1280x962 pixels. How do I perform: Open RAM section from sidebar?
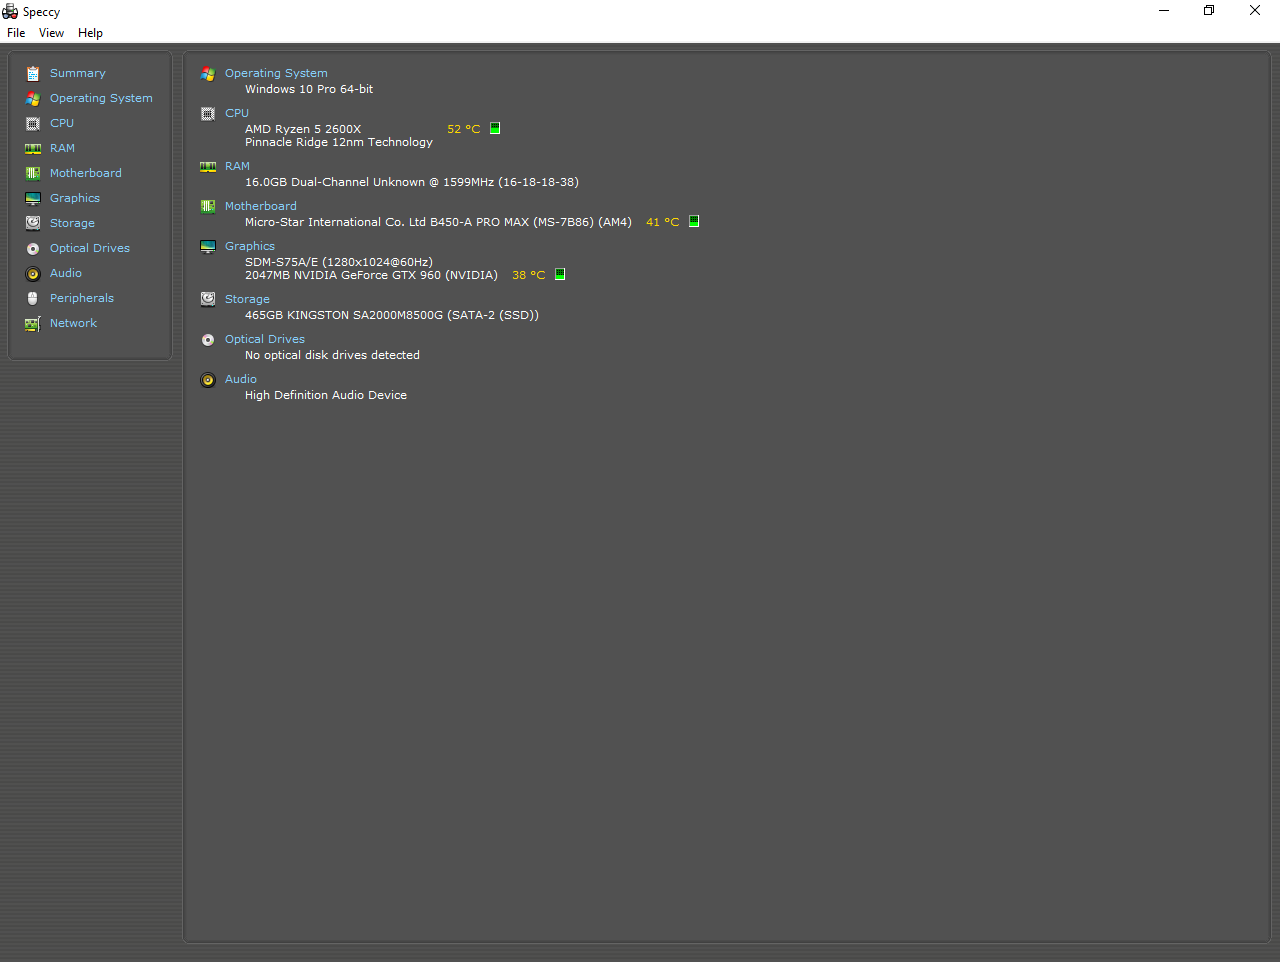[x=62, y=148]
